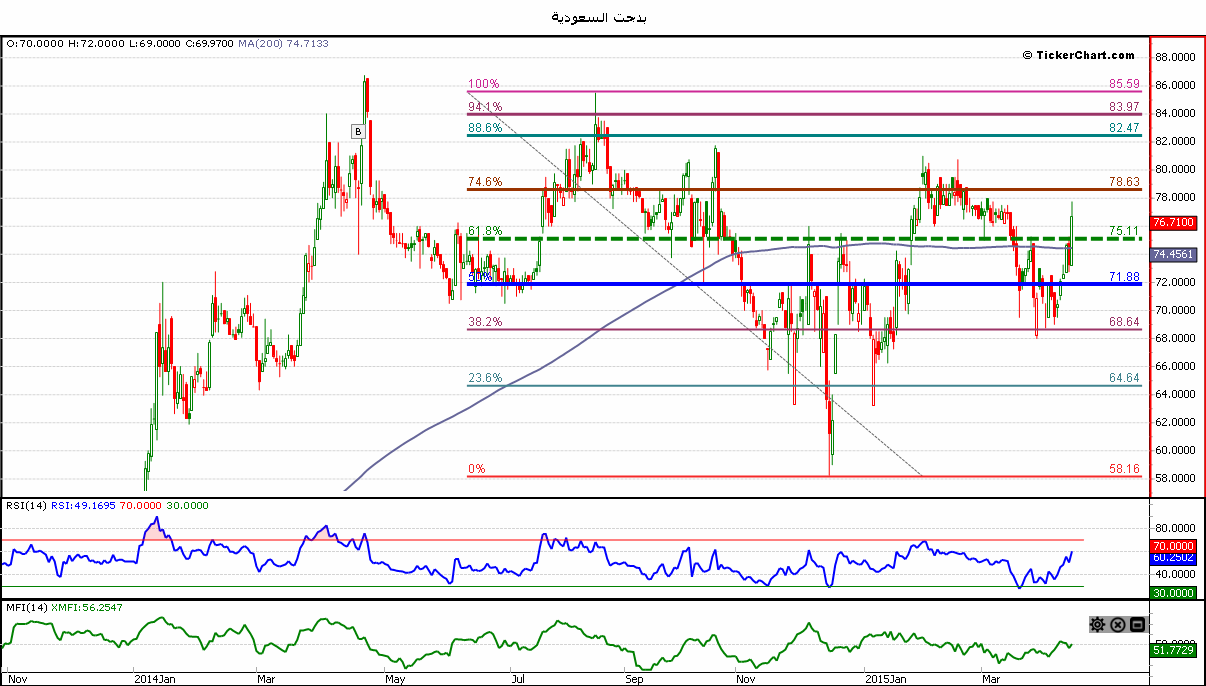The image size is (1206, 686).
Task: Click the 62.0000 price axis label
Action: [1174, 422]
